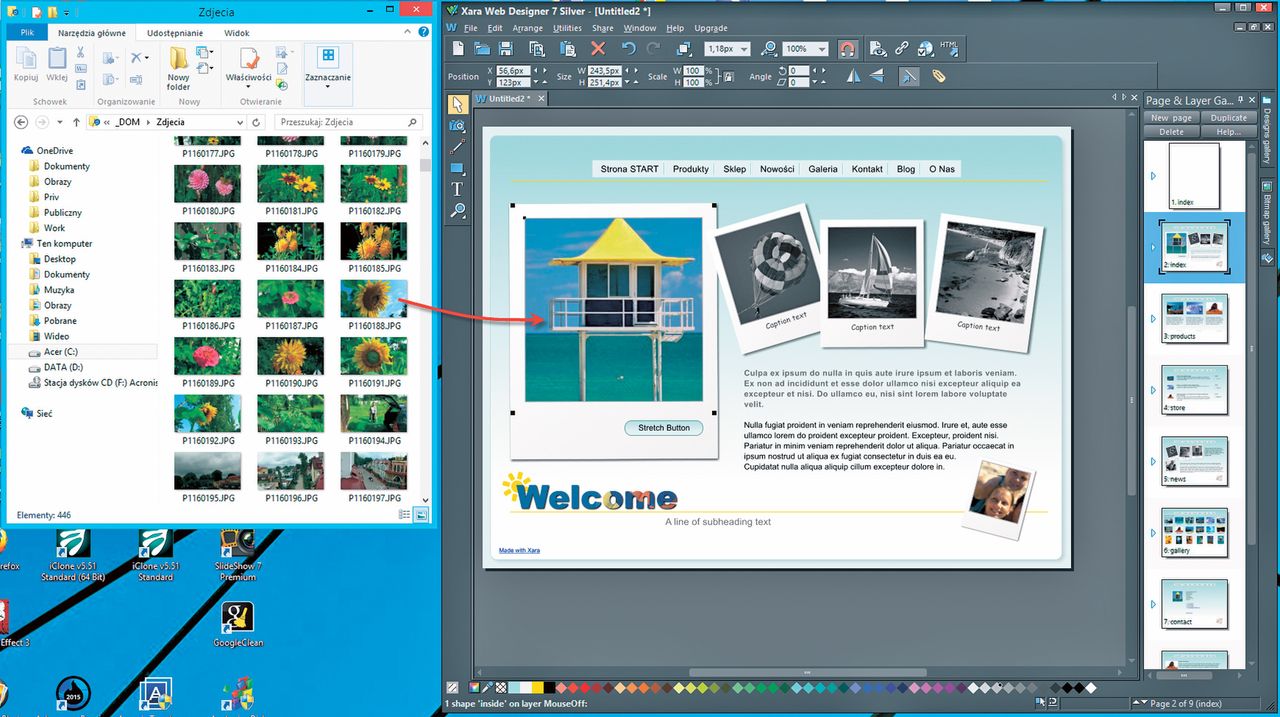Viewport: 1280px width, 717px height.
Task: Toggle the lock aspect ratio padlock
Action: (x=729, y=76)
